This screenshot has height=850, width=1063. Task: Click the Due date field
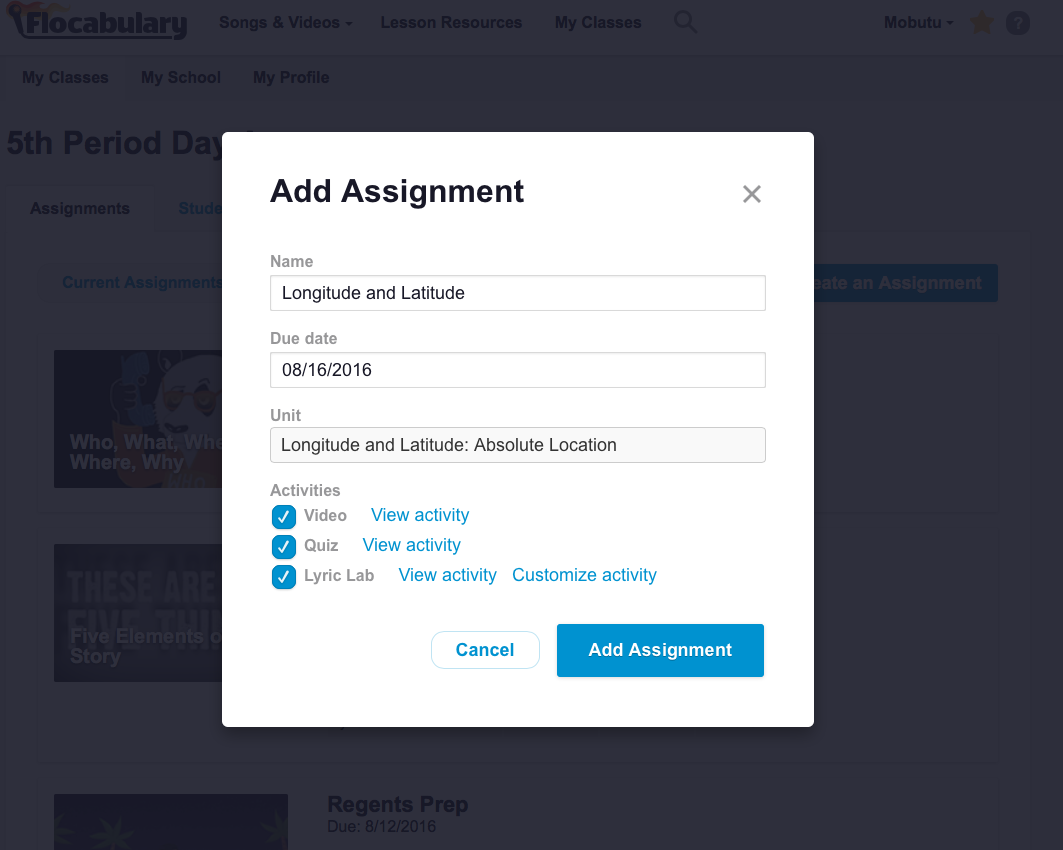tap(517, 370)
